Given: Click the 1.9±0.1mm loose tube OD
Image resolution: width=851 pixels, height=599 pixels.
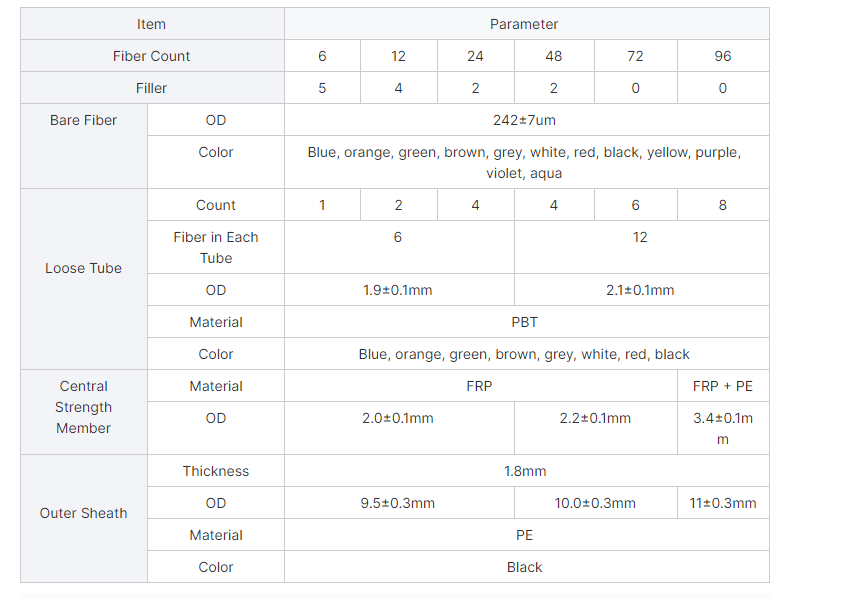Looking at the screenshot, I should point(399,290).
